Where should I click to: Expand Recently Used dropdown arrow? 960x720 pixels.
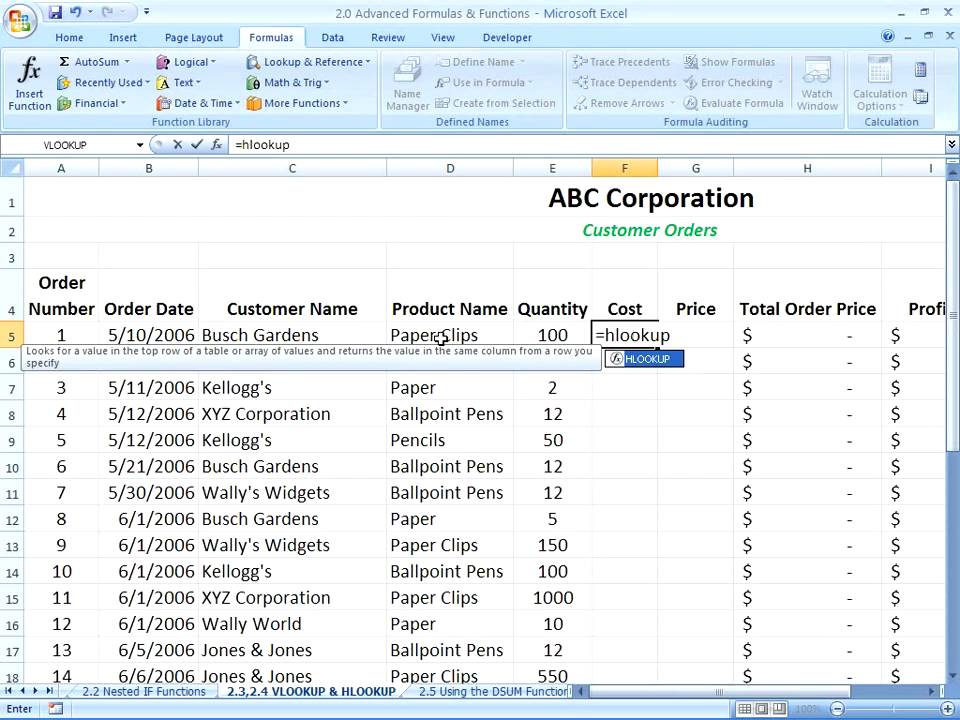(147, 83)
